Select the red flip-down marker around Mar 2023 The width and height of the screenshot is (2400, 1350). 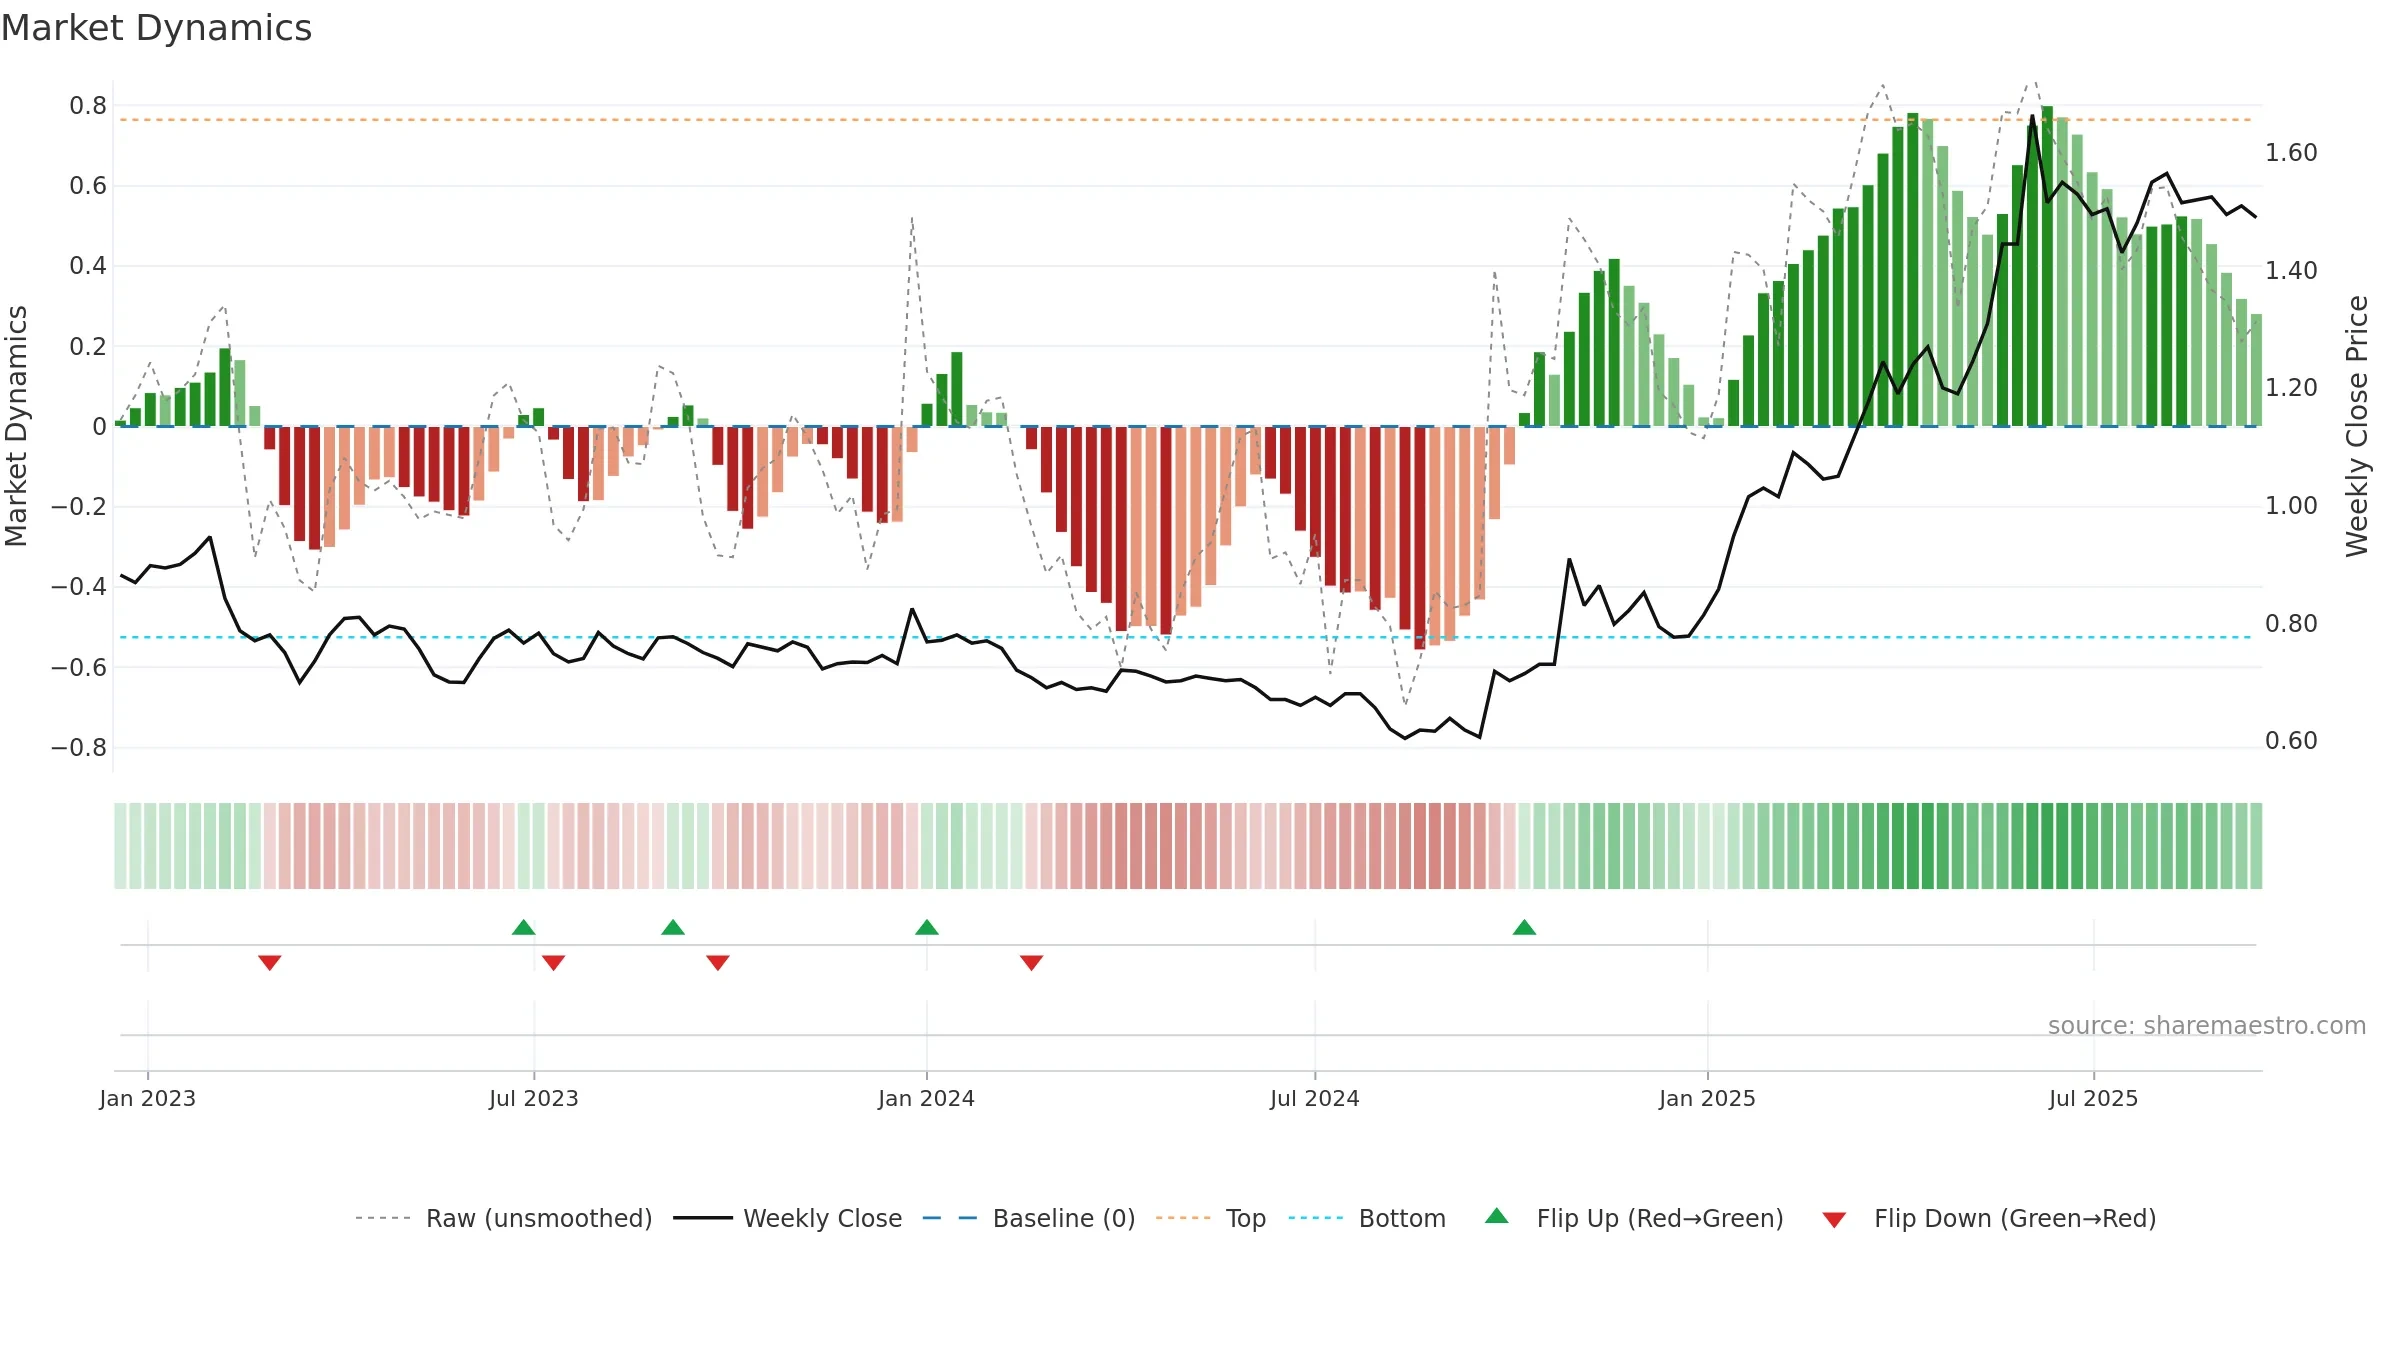pyautogui.click(x=270, y=962)
